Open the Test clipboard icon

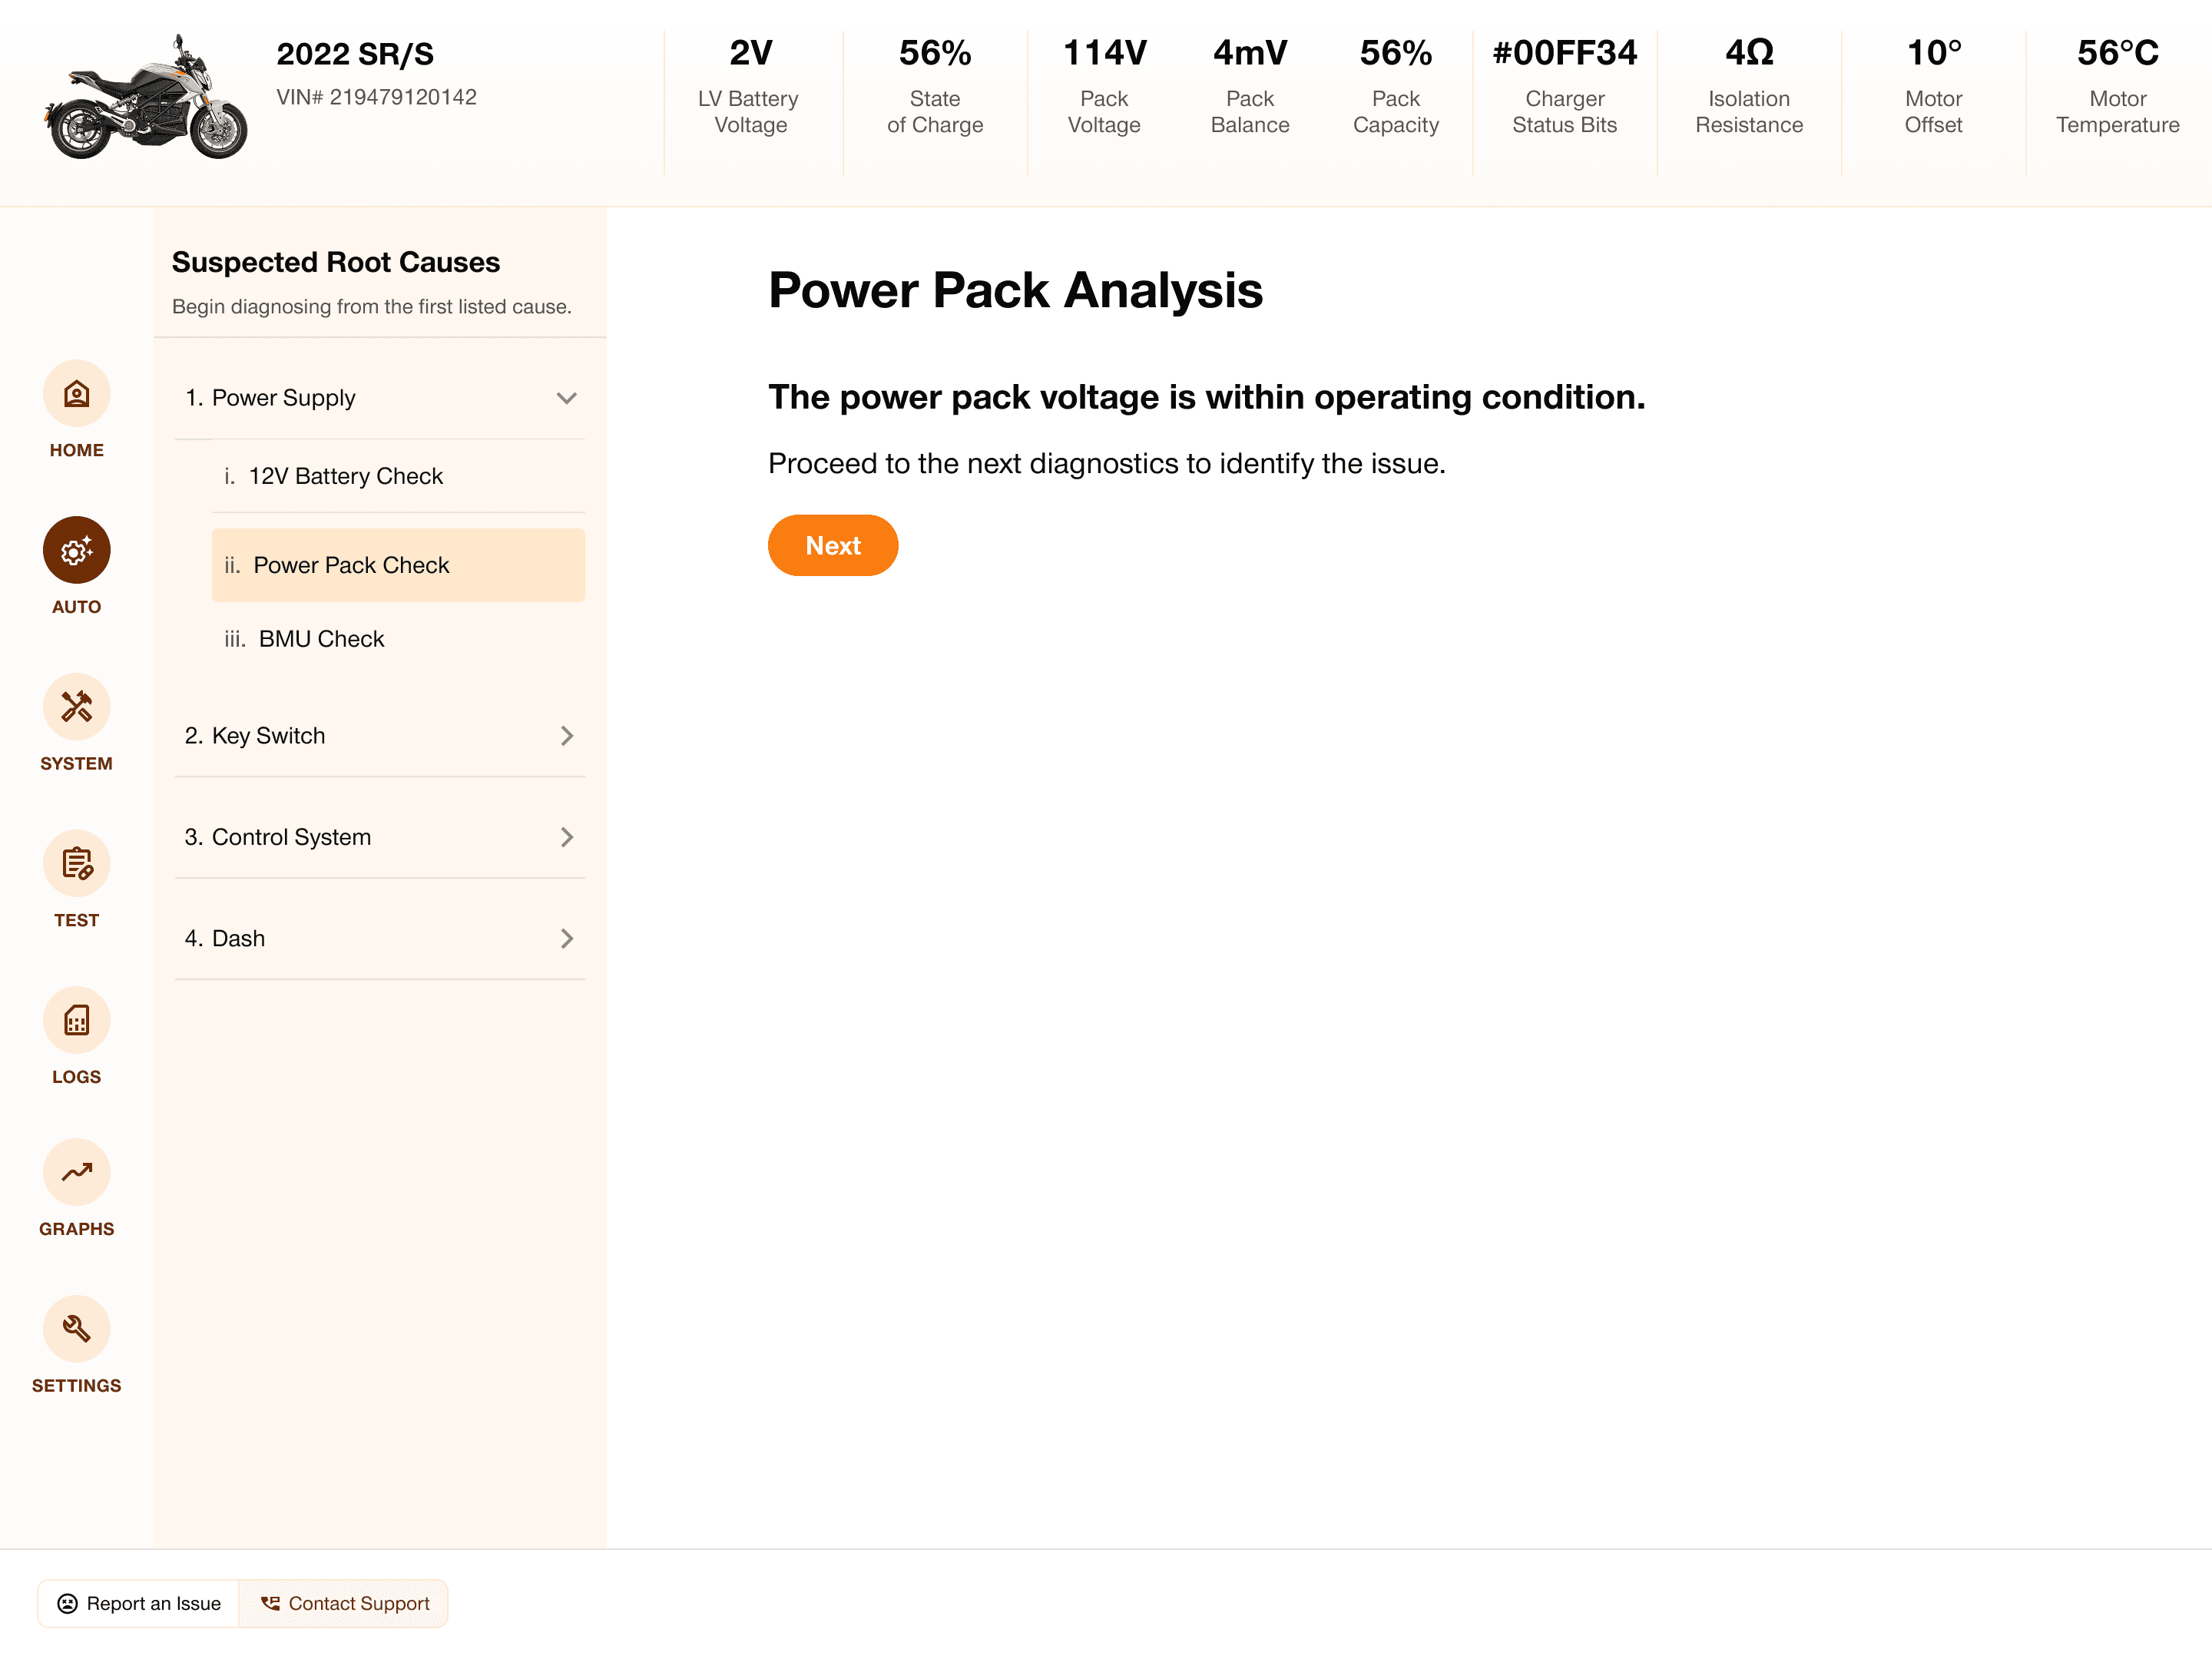pyautogui.click(x=76, y=863)
